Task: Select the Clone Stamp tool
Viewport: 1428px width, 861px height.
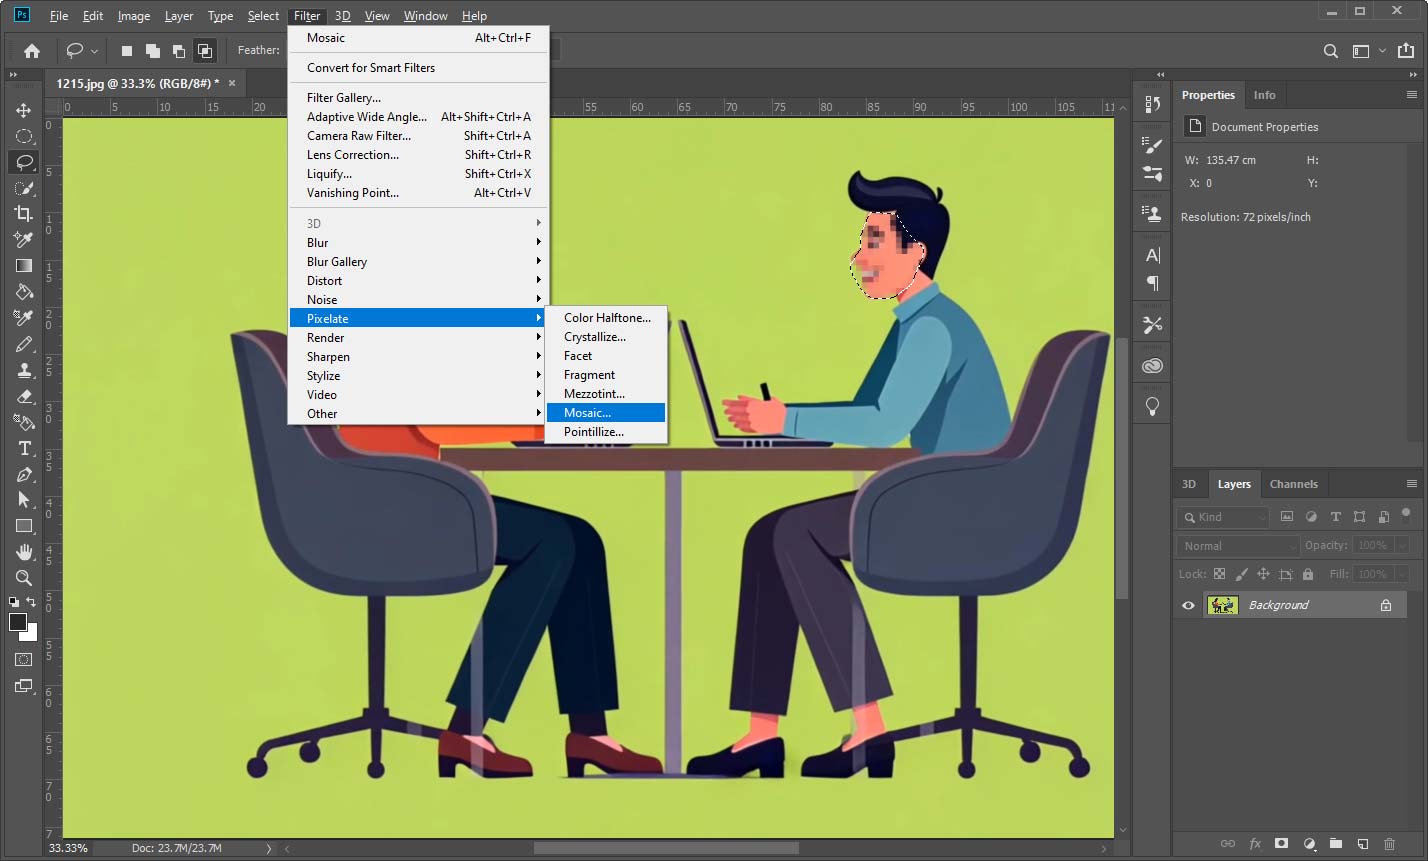Action: (25, 370)
